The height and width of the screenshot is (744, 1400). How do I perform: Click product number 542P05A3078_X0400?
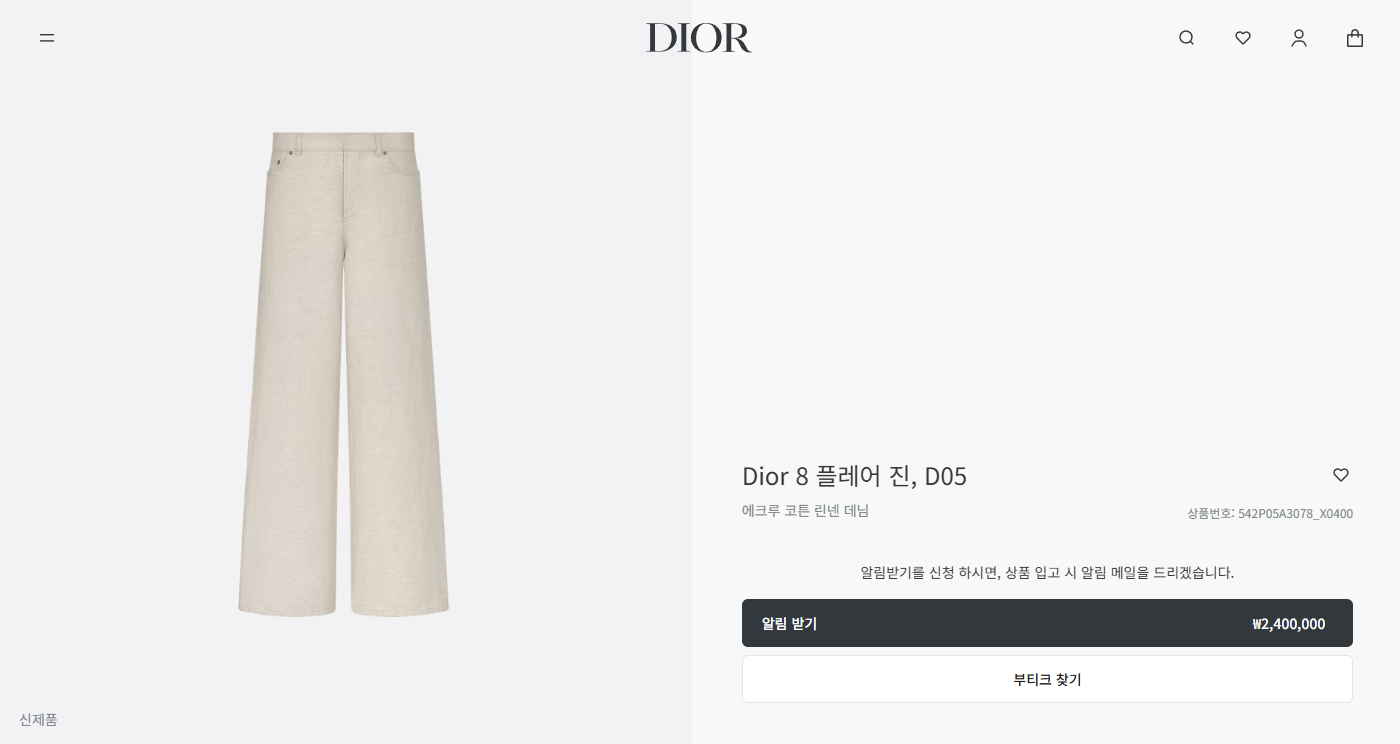click(x=1295, y=514)
